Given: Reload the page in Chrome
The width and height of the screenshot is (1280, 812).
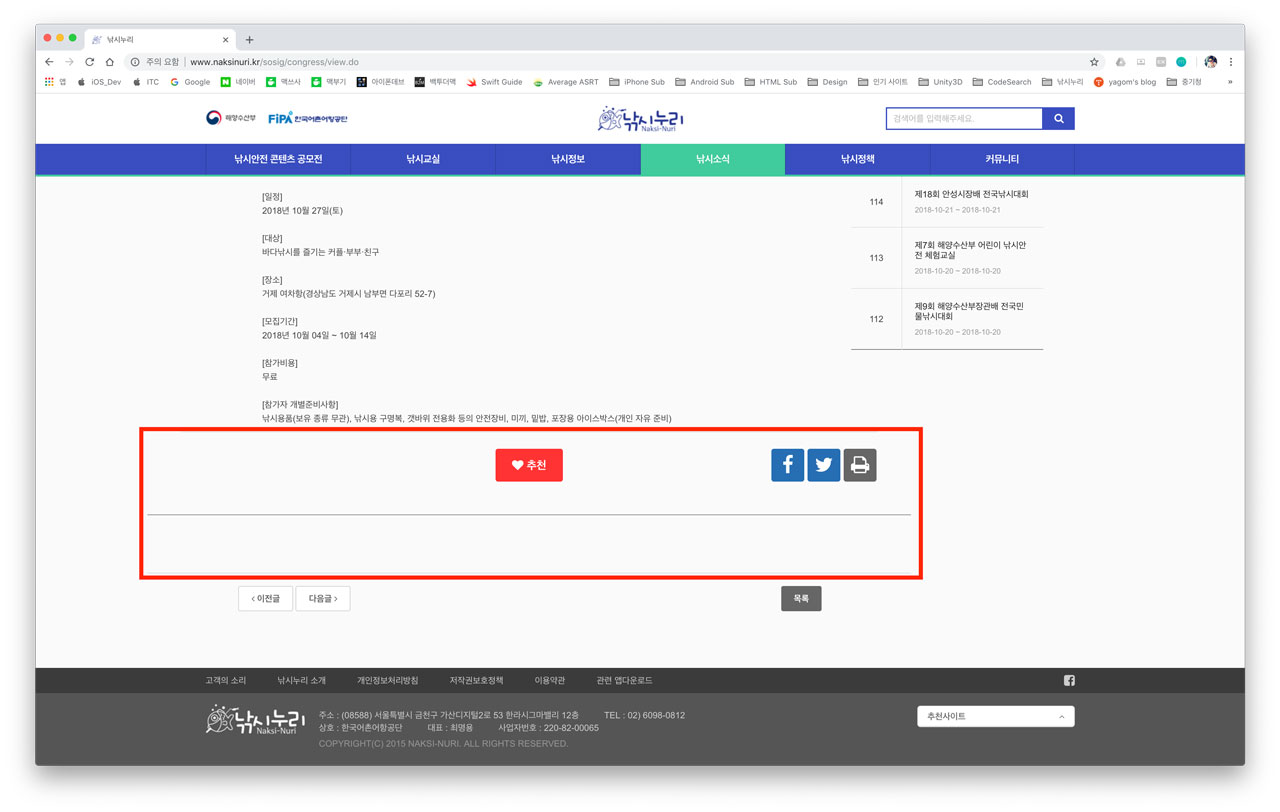Looking at the screenshot, I should click(89, 62).
